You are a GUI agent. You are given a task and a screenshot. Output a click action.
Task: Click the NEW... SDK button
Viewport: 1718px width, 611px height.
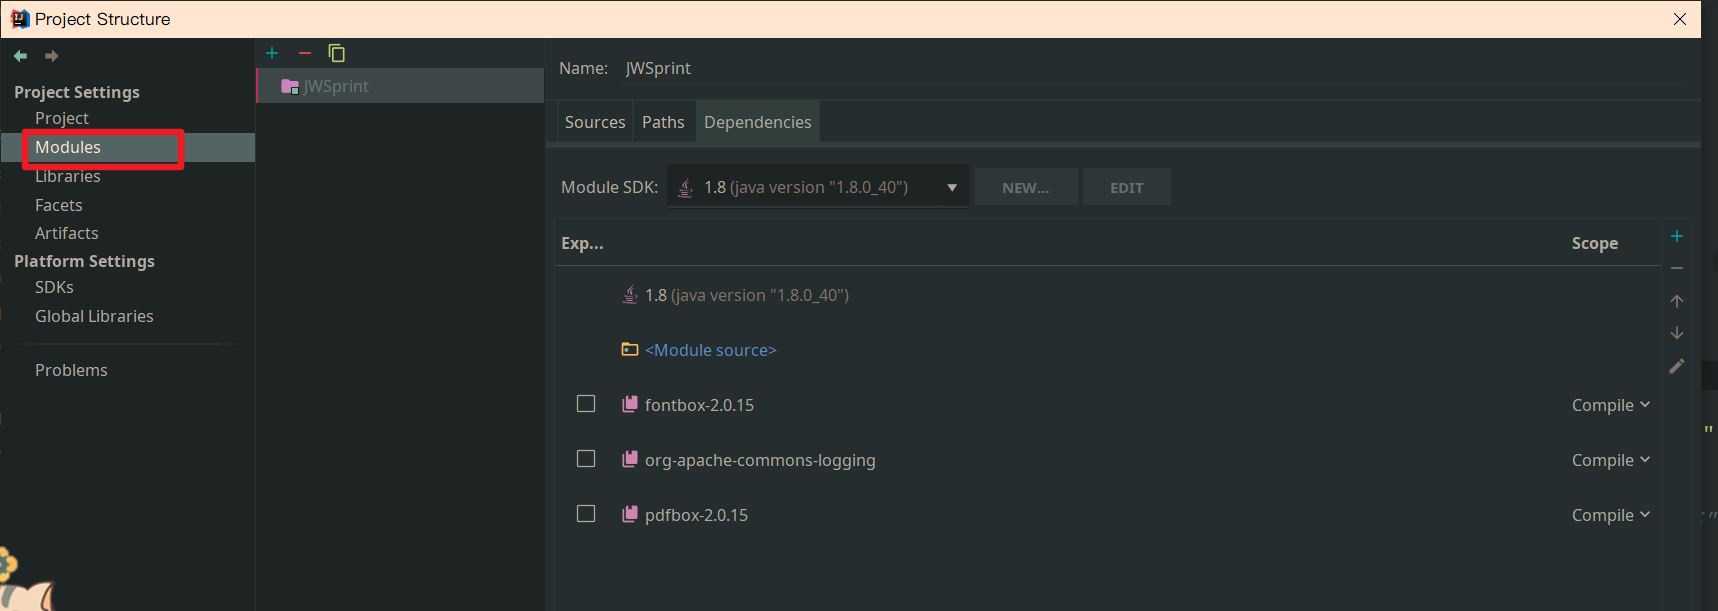click(x=1026, y=187)
